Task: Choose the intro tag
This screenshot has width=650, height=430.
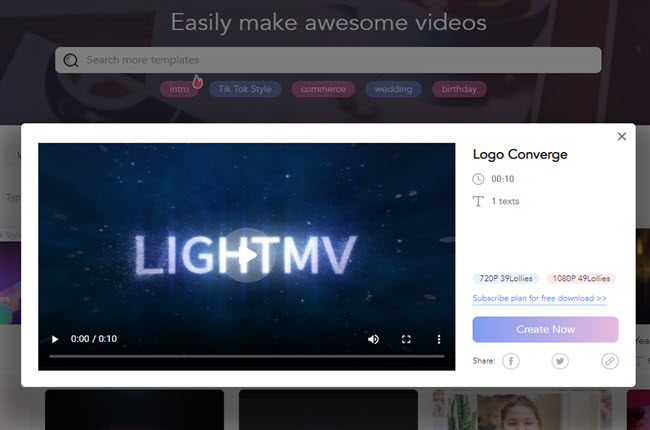Action: click(x=179, y=89)
